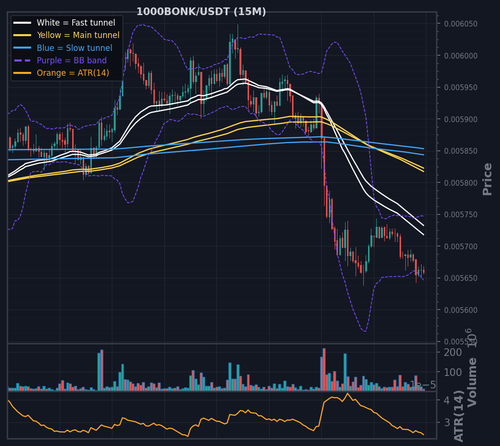Click the vertical Price axis title
The width and height of the screenshot is (500, 446).
pos(487,179)
